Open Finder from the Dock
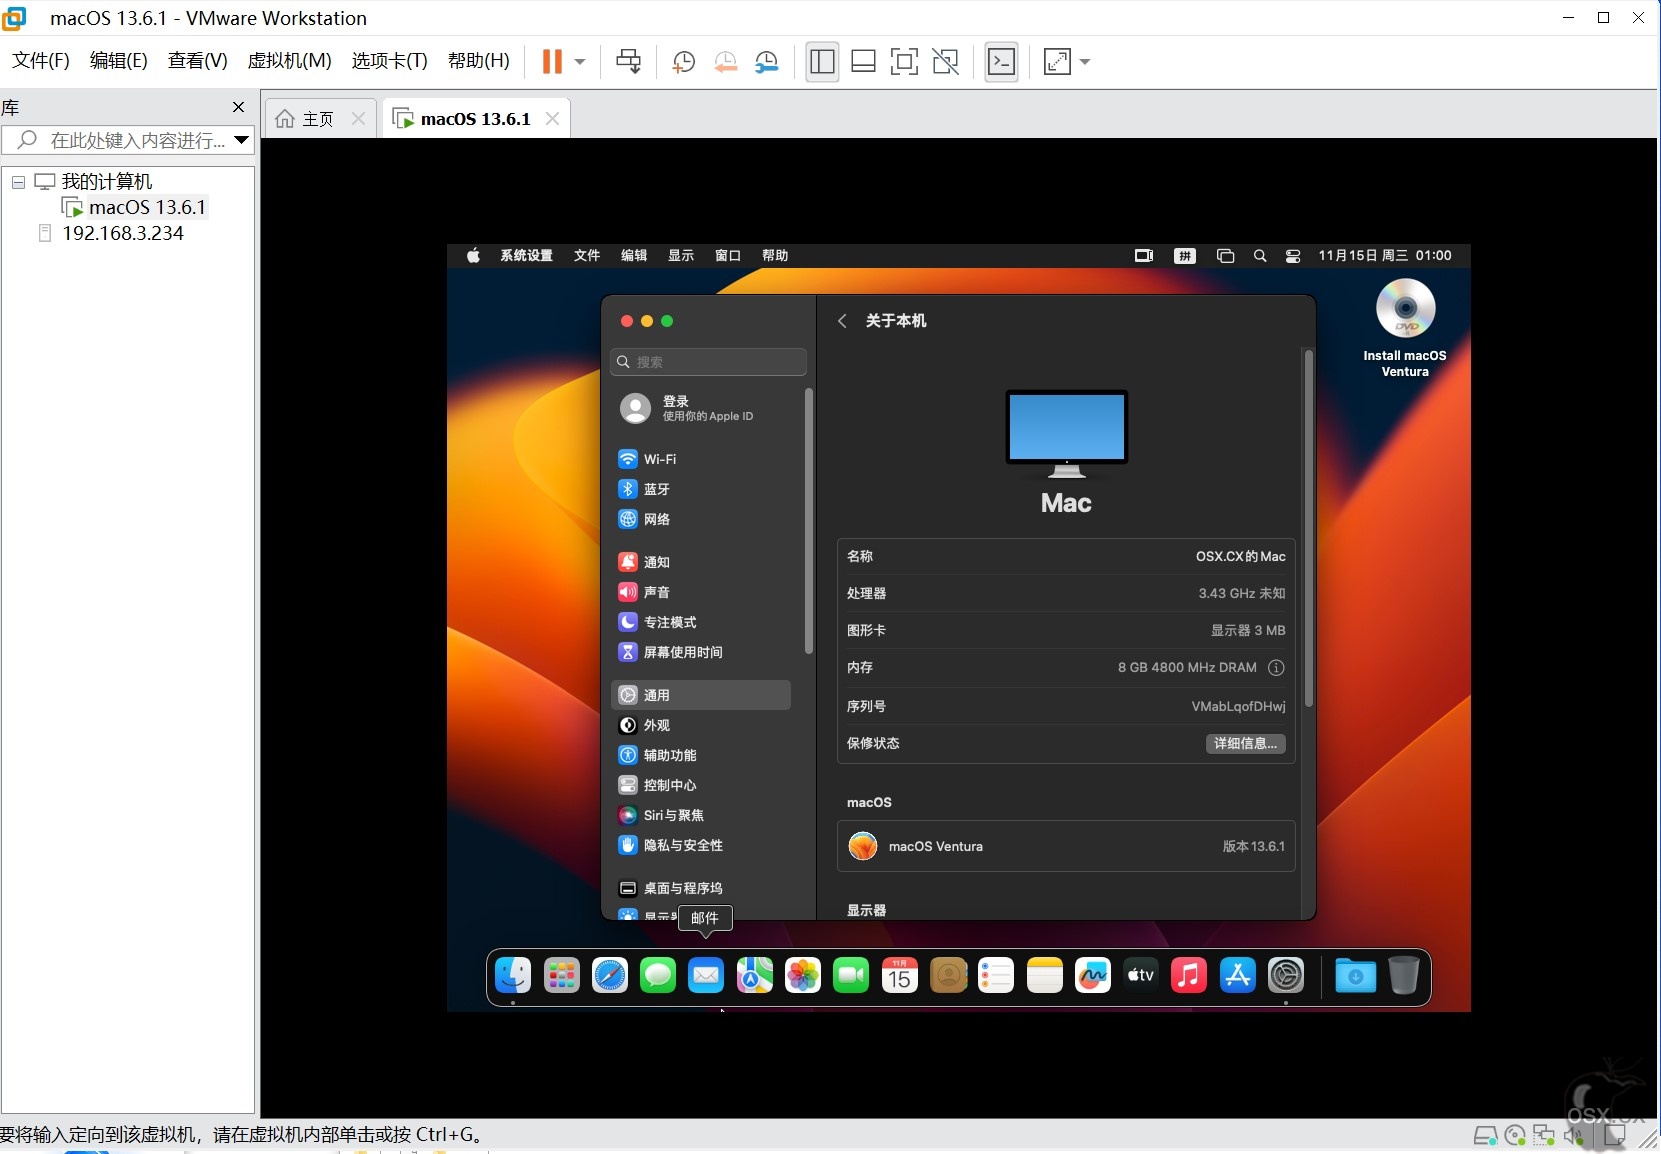 pyautogui.click(x=513, y=975)
